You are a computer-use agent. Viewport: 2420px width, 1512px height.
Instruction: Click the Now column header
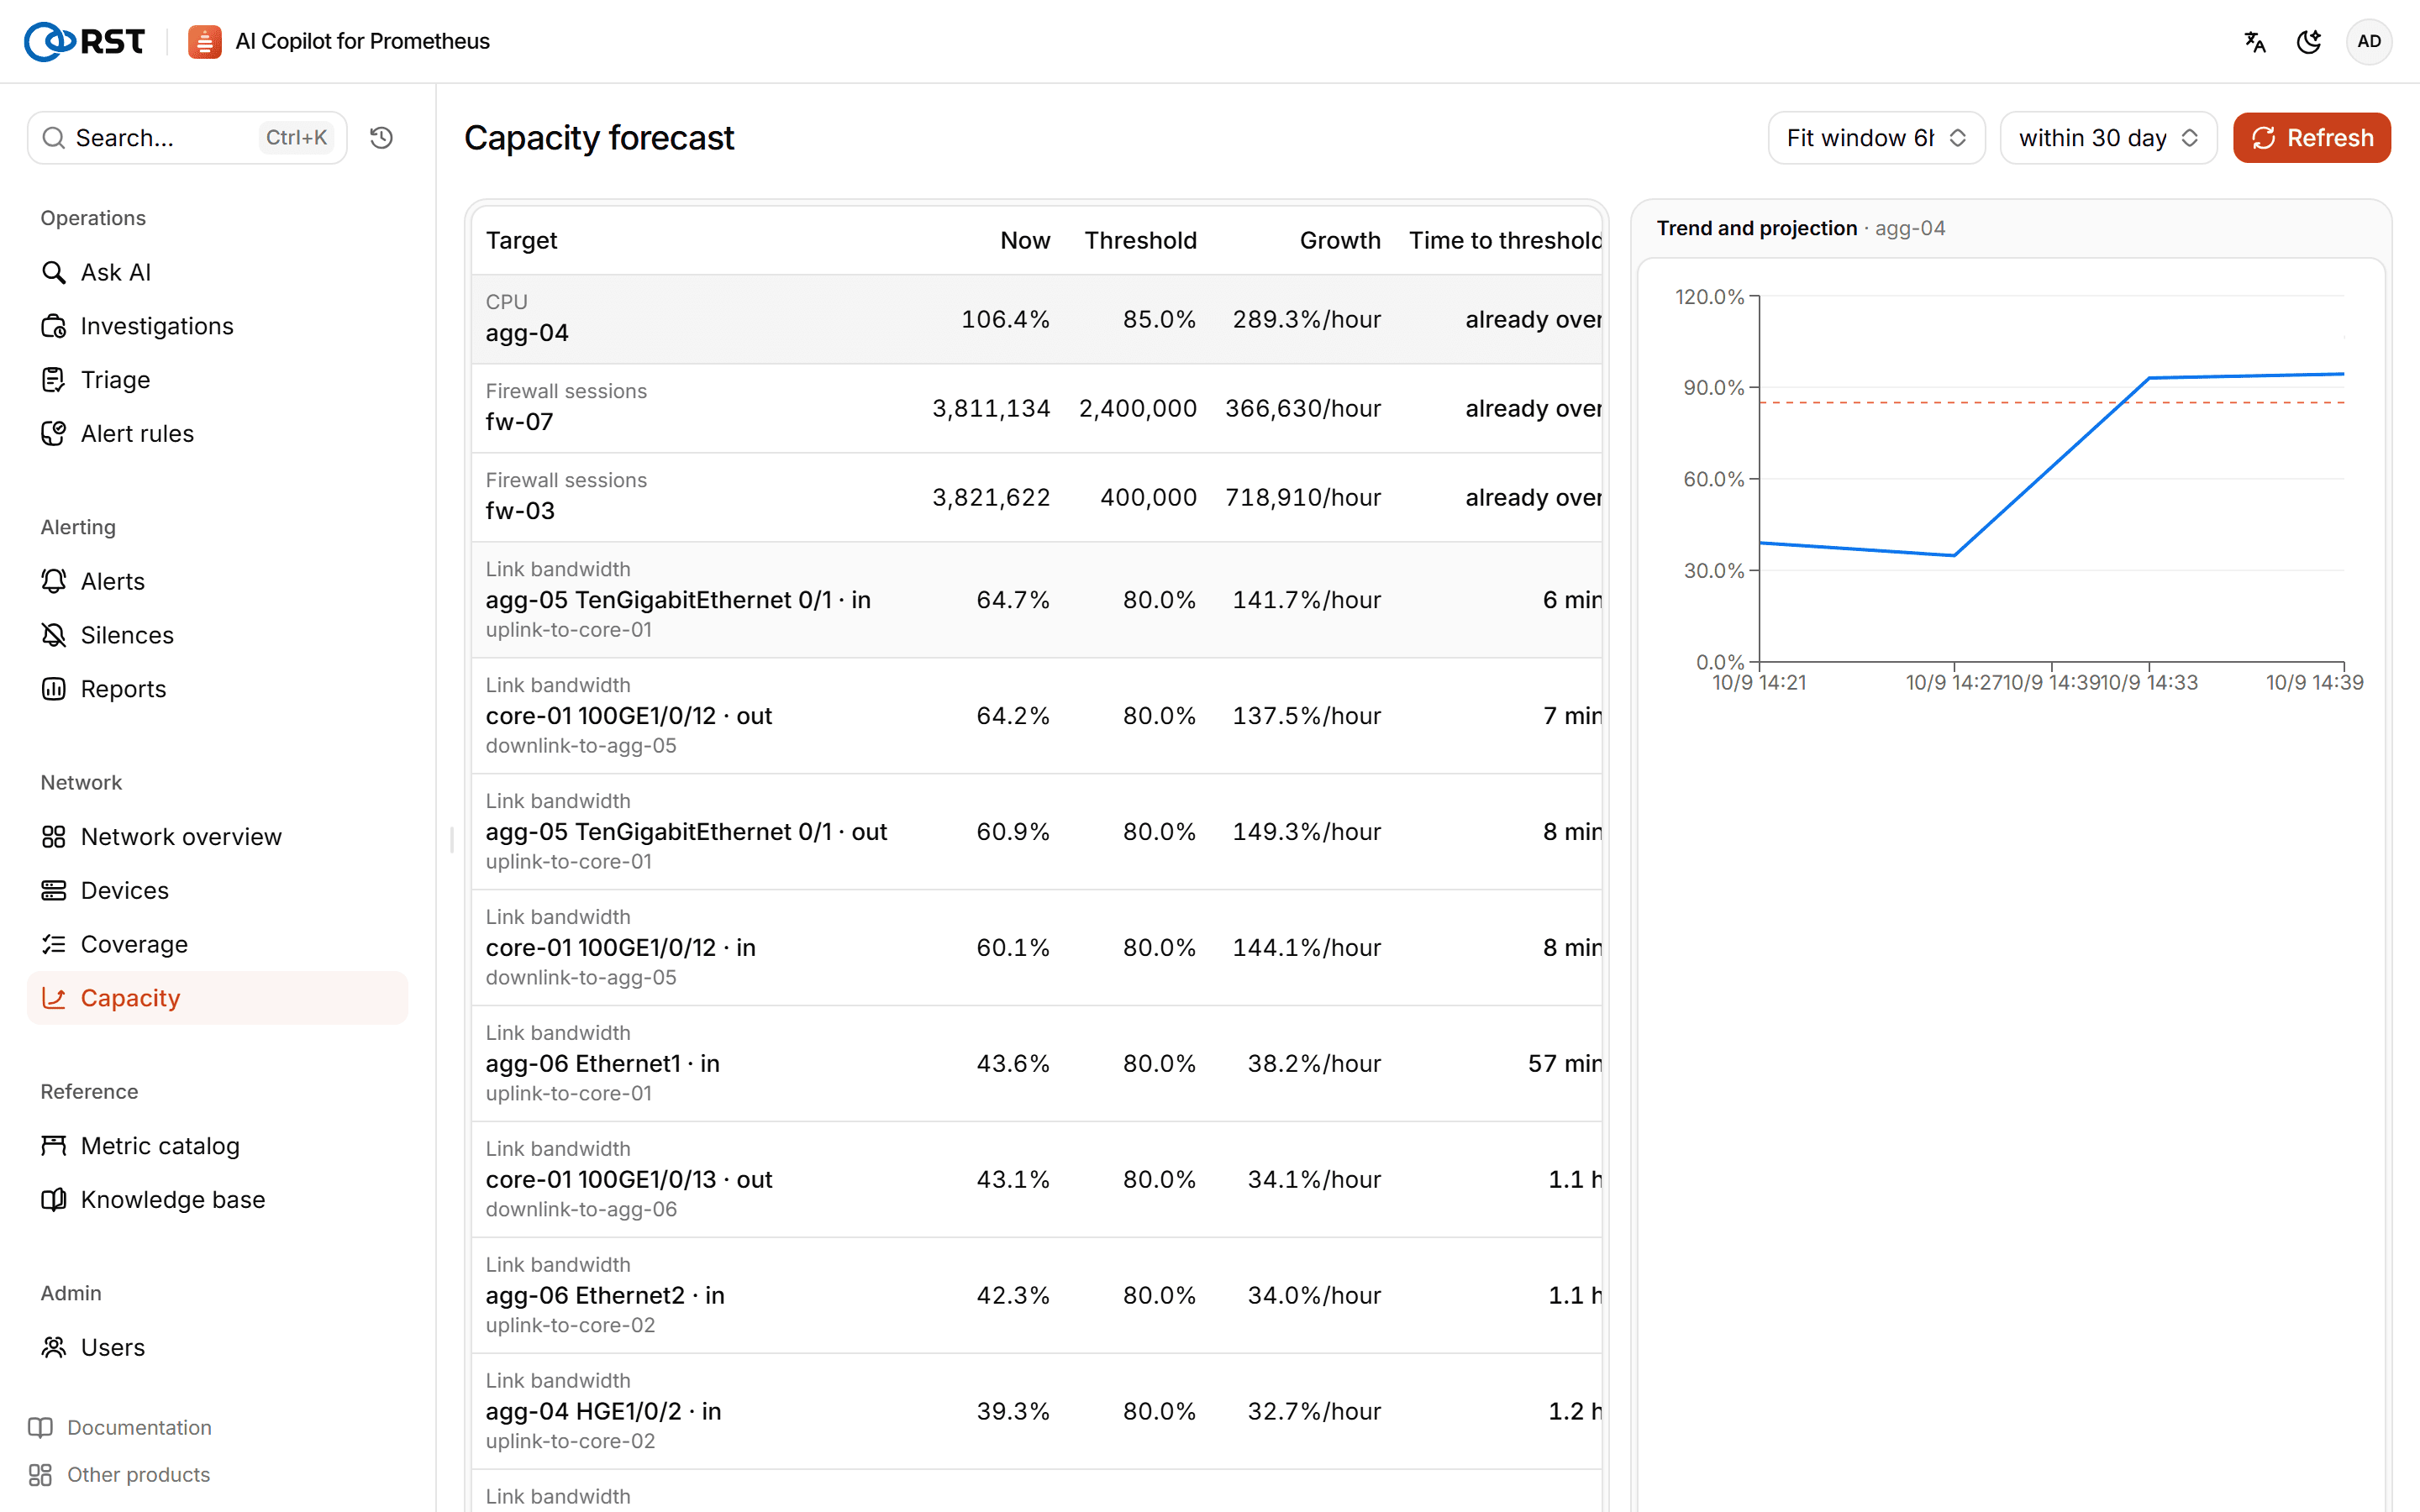1025,241
